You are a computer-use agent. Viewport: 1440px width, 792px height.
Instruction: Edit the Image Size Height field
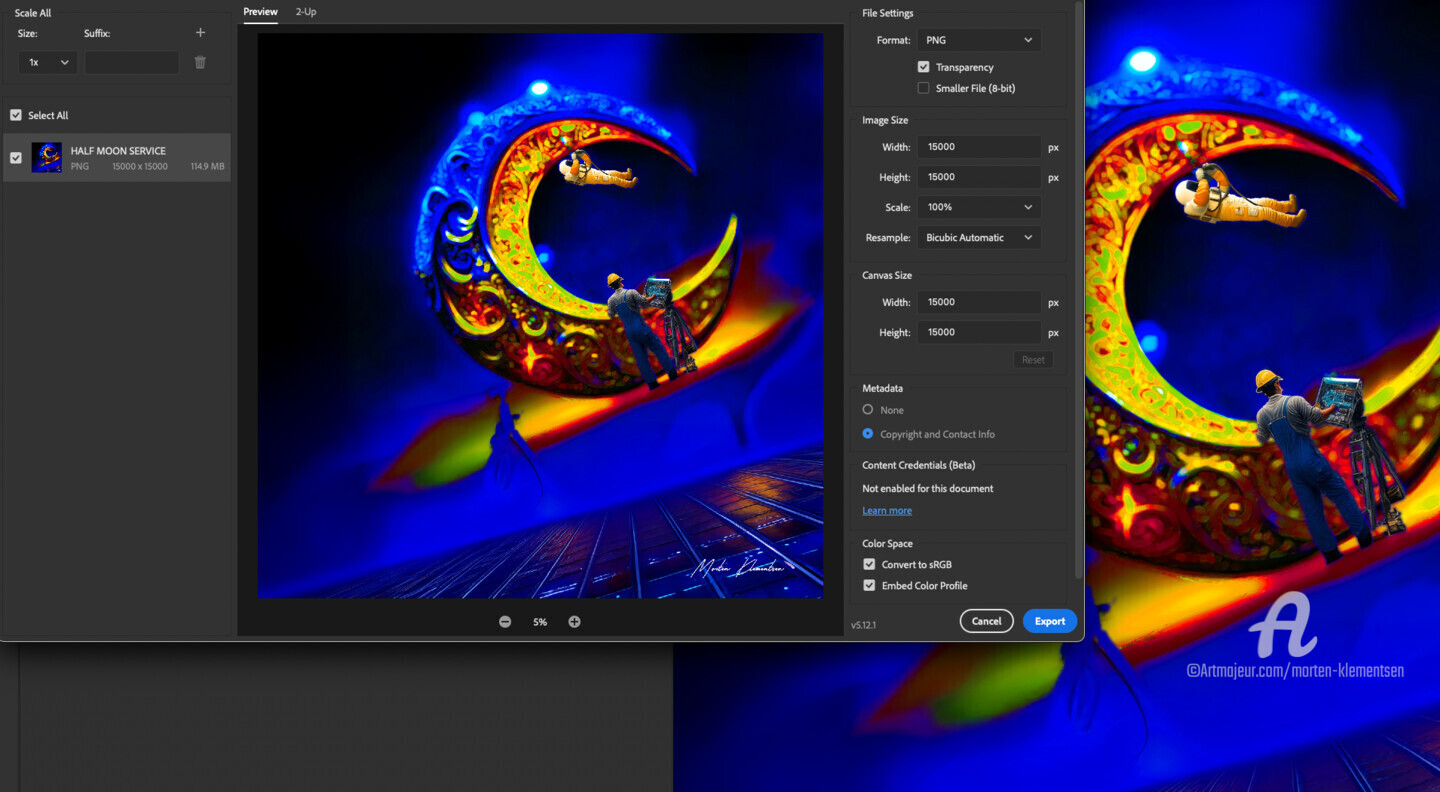979,177
